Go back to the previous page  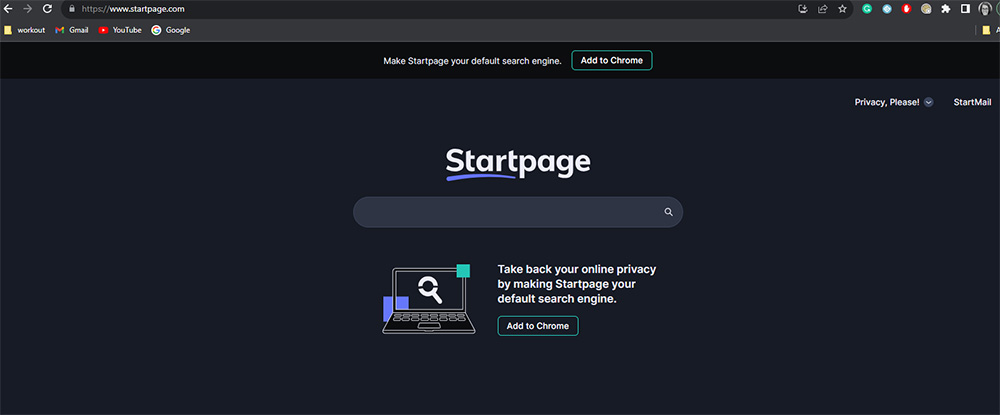pyautogui.click(x=8, y=9)
